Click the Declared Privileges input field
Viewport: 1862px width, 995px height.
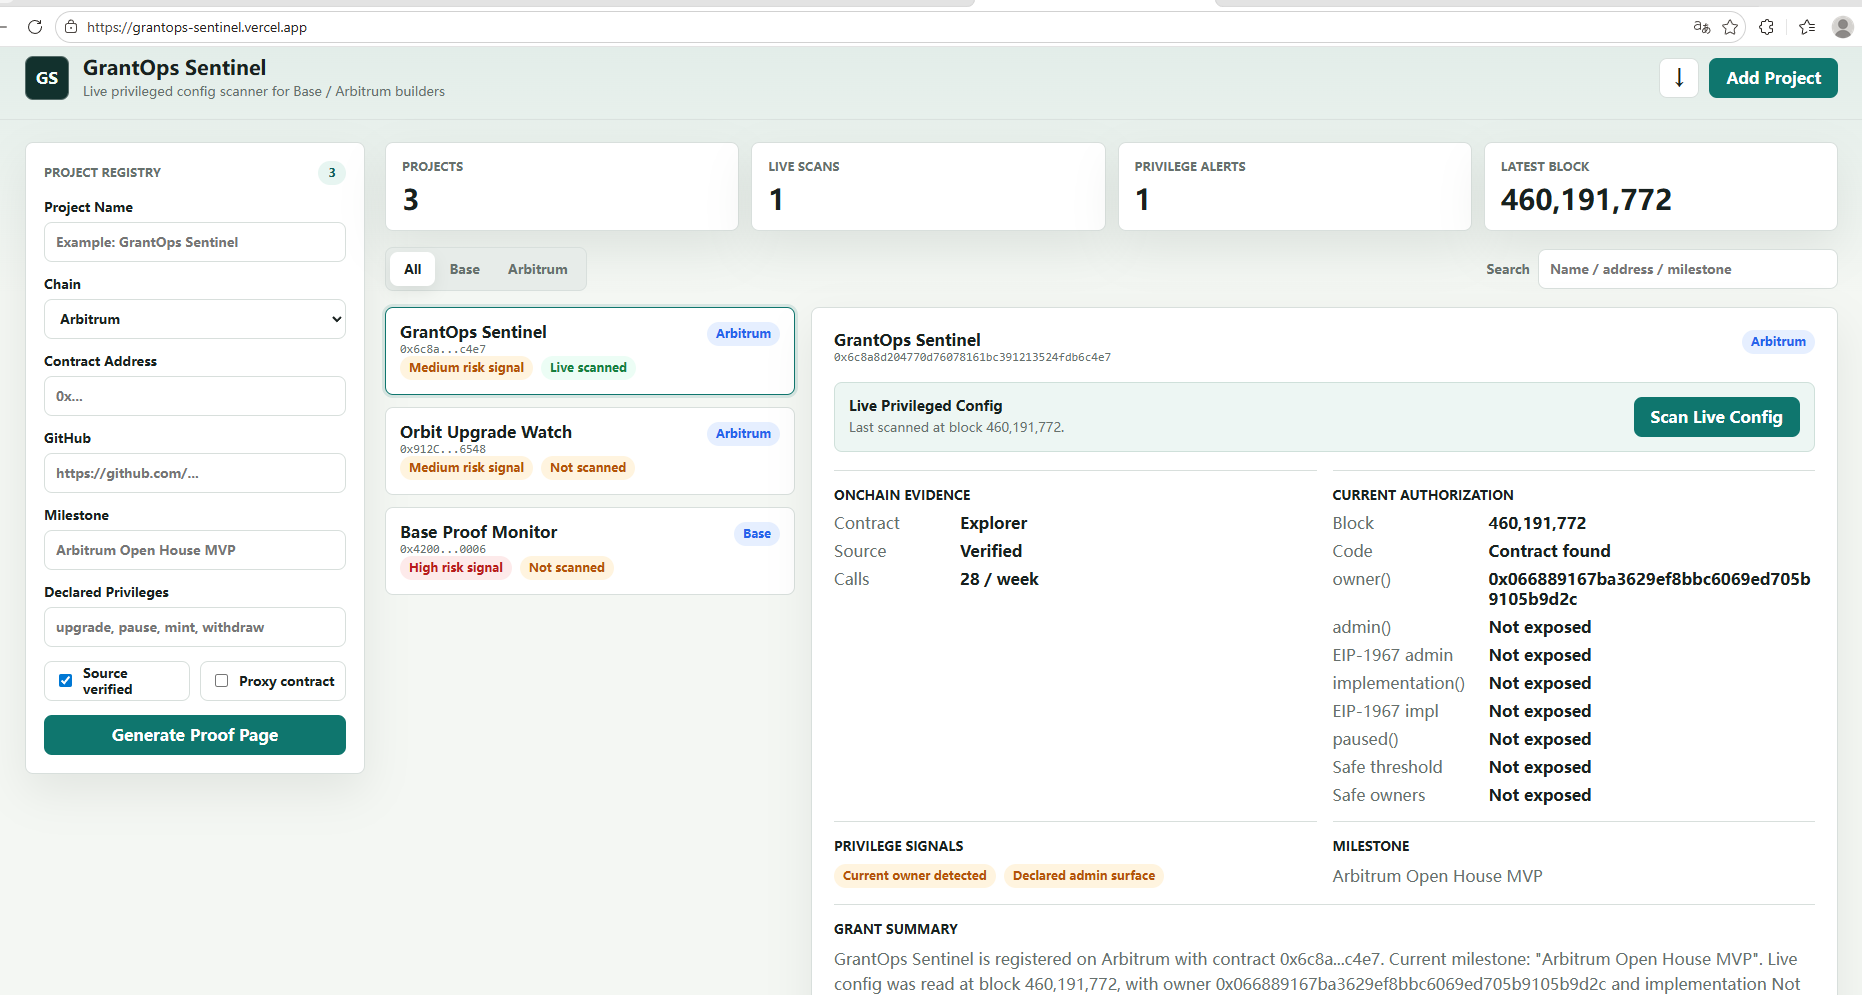(195, 627)
